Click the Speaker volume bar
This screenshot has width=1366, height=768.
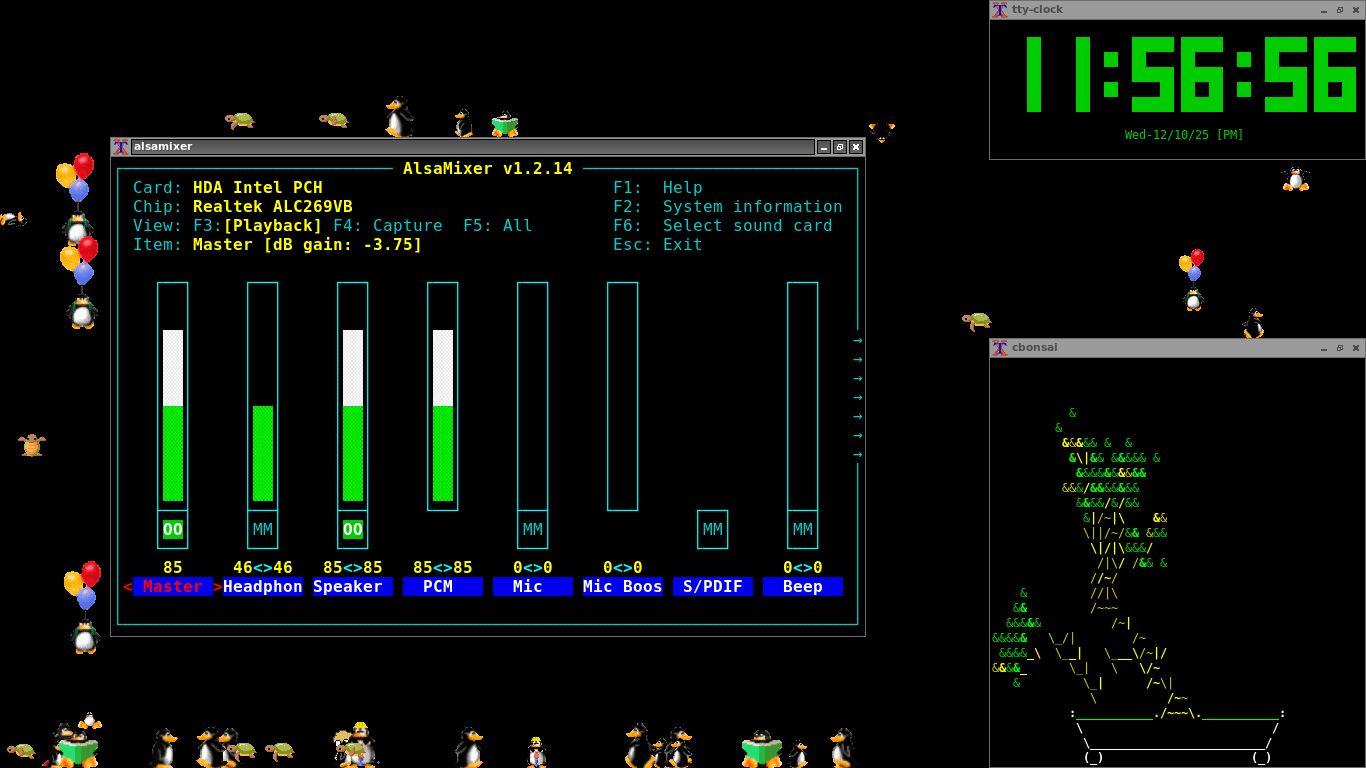click(x=353, y=396)
